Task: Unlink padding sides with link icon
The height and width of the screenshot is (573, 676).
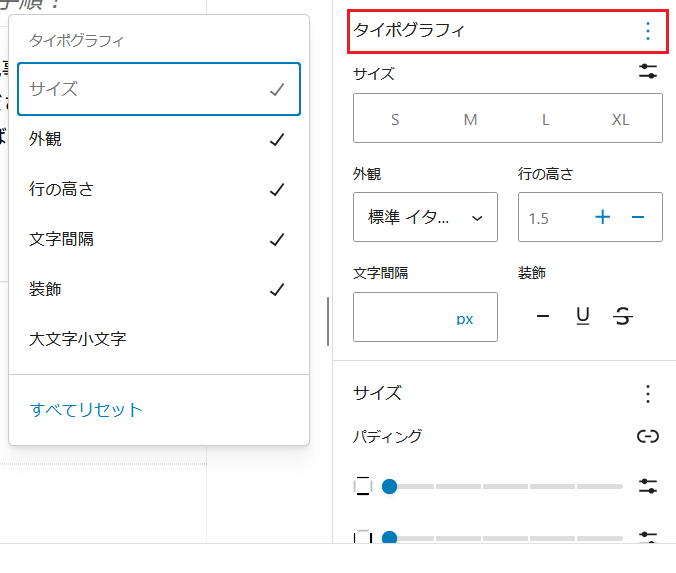Action: [648, 436]
